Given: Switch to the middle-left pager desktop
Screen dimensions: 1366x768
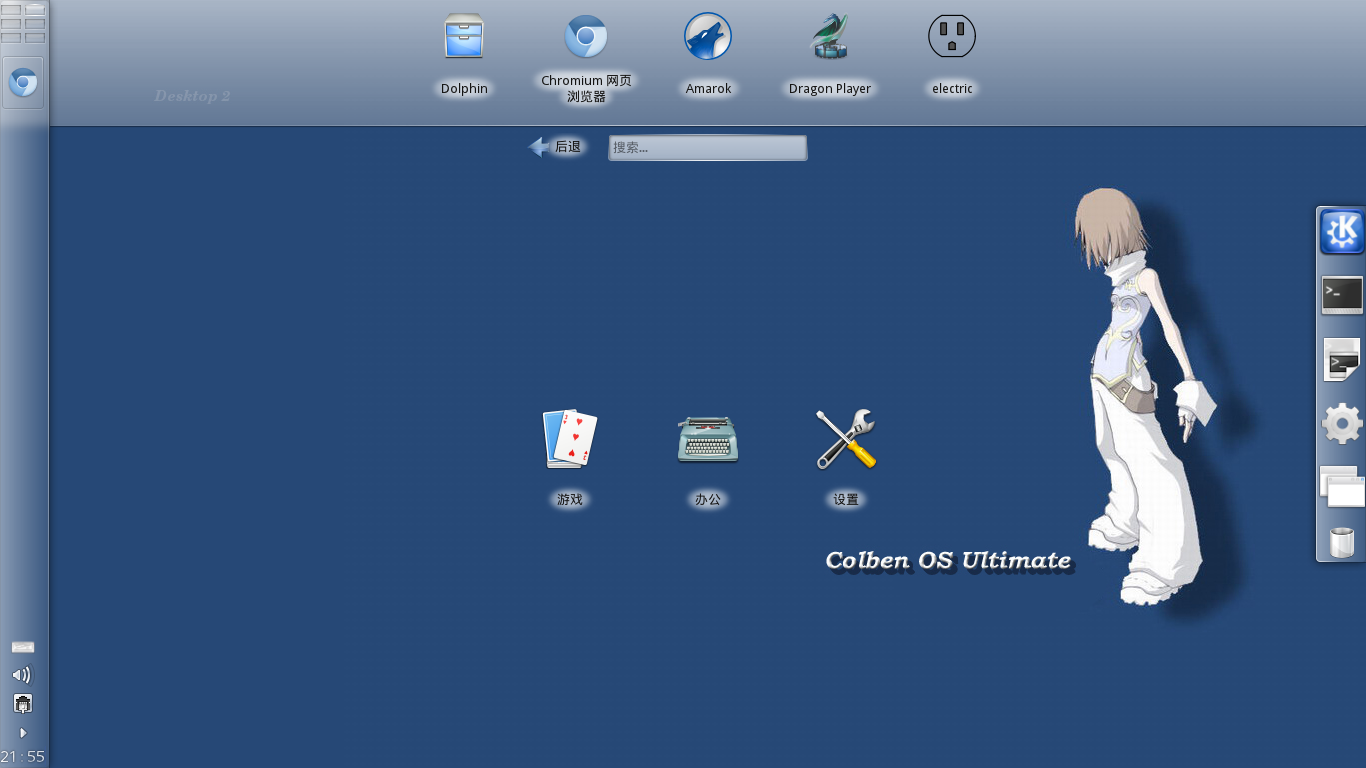Looking at the screenshot, I should point(11,23).
